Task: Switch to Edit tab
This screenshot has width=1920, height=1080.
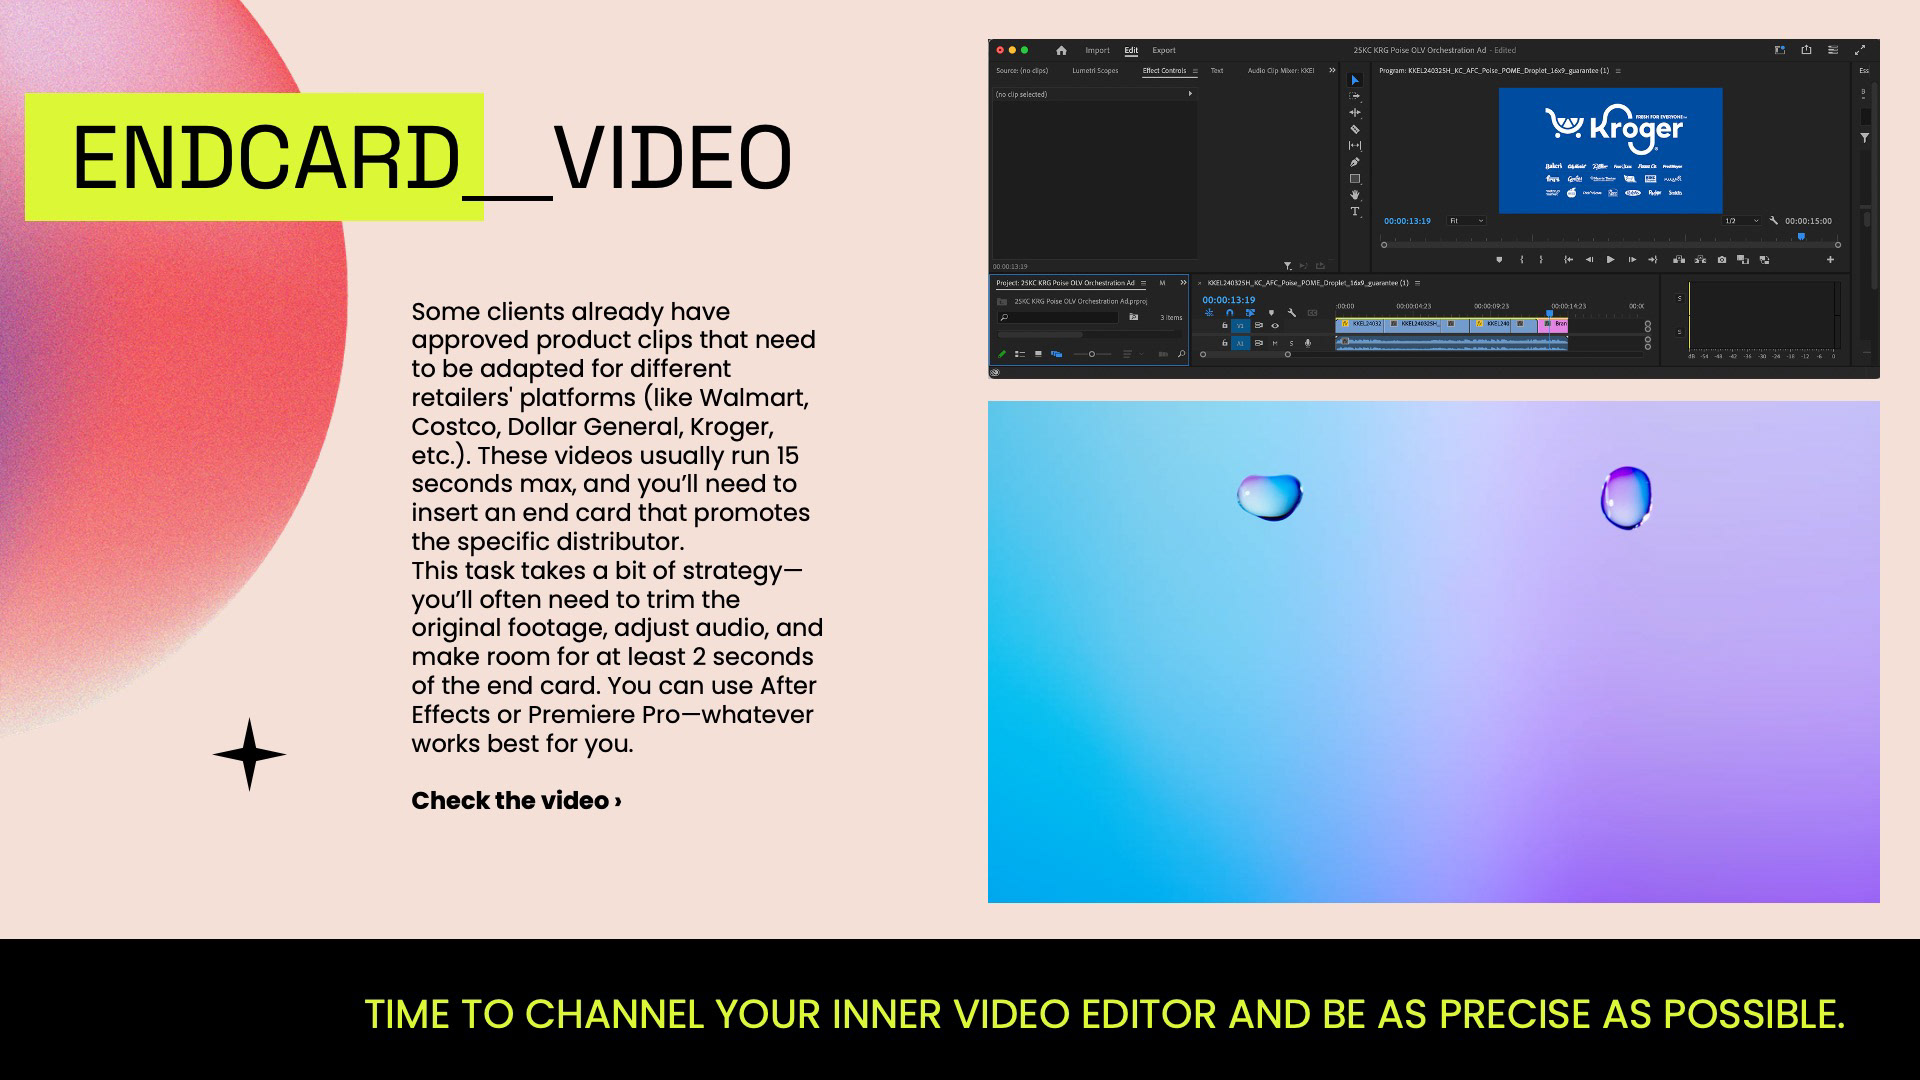Action: point(1131,50)
